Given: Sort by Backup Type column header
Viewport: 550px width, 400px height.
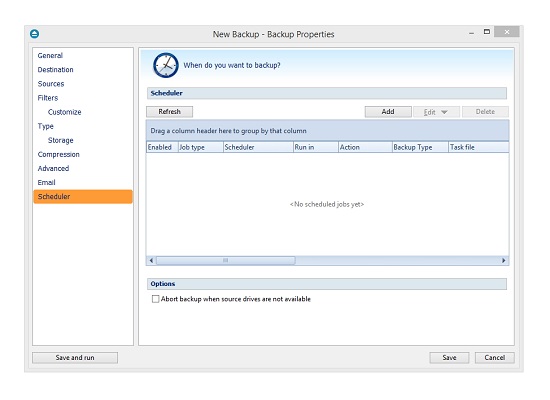Looking at the screenshot, I should pyautogui.click(x=420, y=147).
